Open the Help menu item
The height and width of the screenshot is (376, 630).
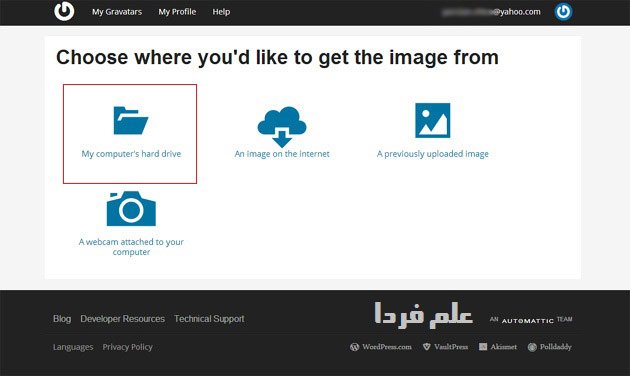(221, 12)
